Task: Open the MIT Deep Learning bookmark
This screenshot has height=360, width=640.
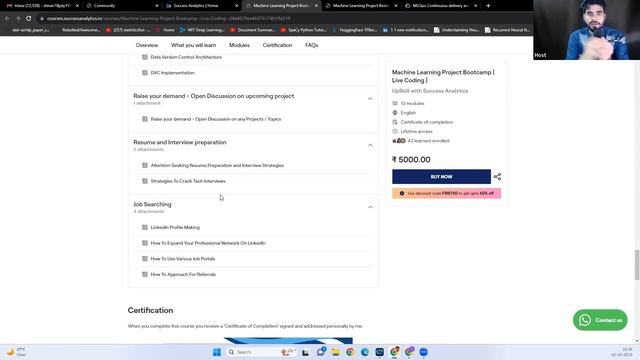Action: click(202, 30)
